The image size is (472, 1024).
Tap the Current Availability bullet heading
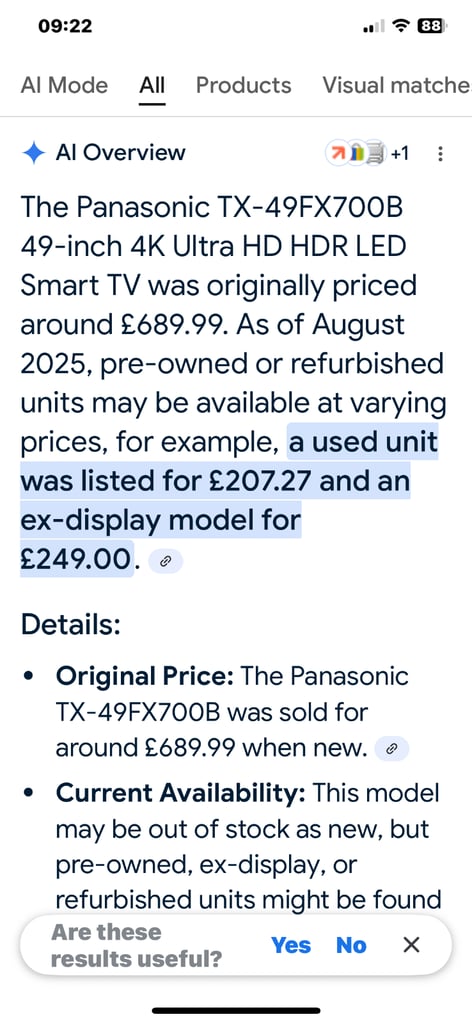click(180, 794)
